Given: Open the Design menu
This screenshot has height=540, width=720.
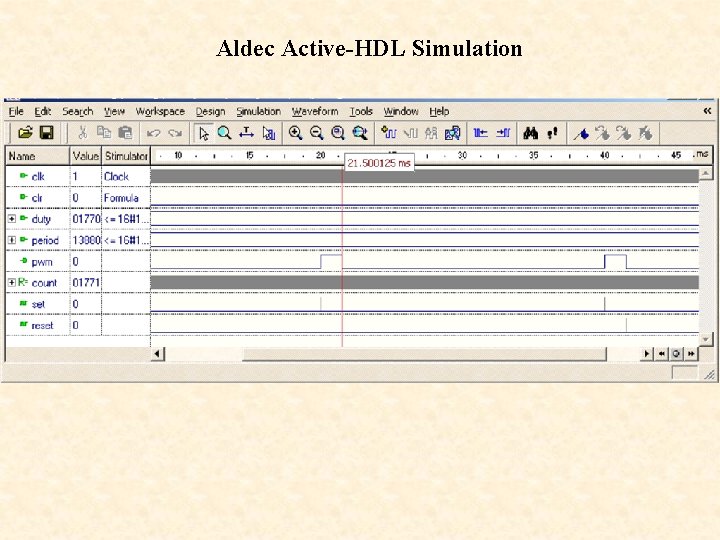Looking at the screenshot, I should point(210,111).
